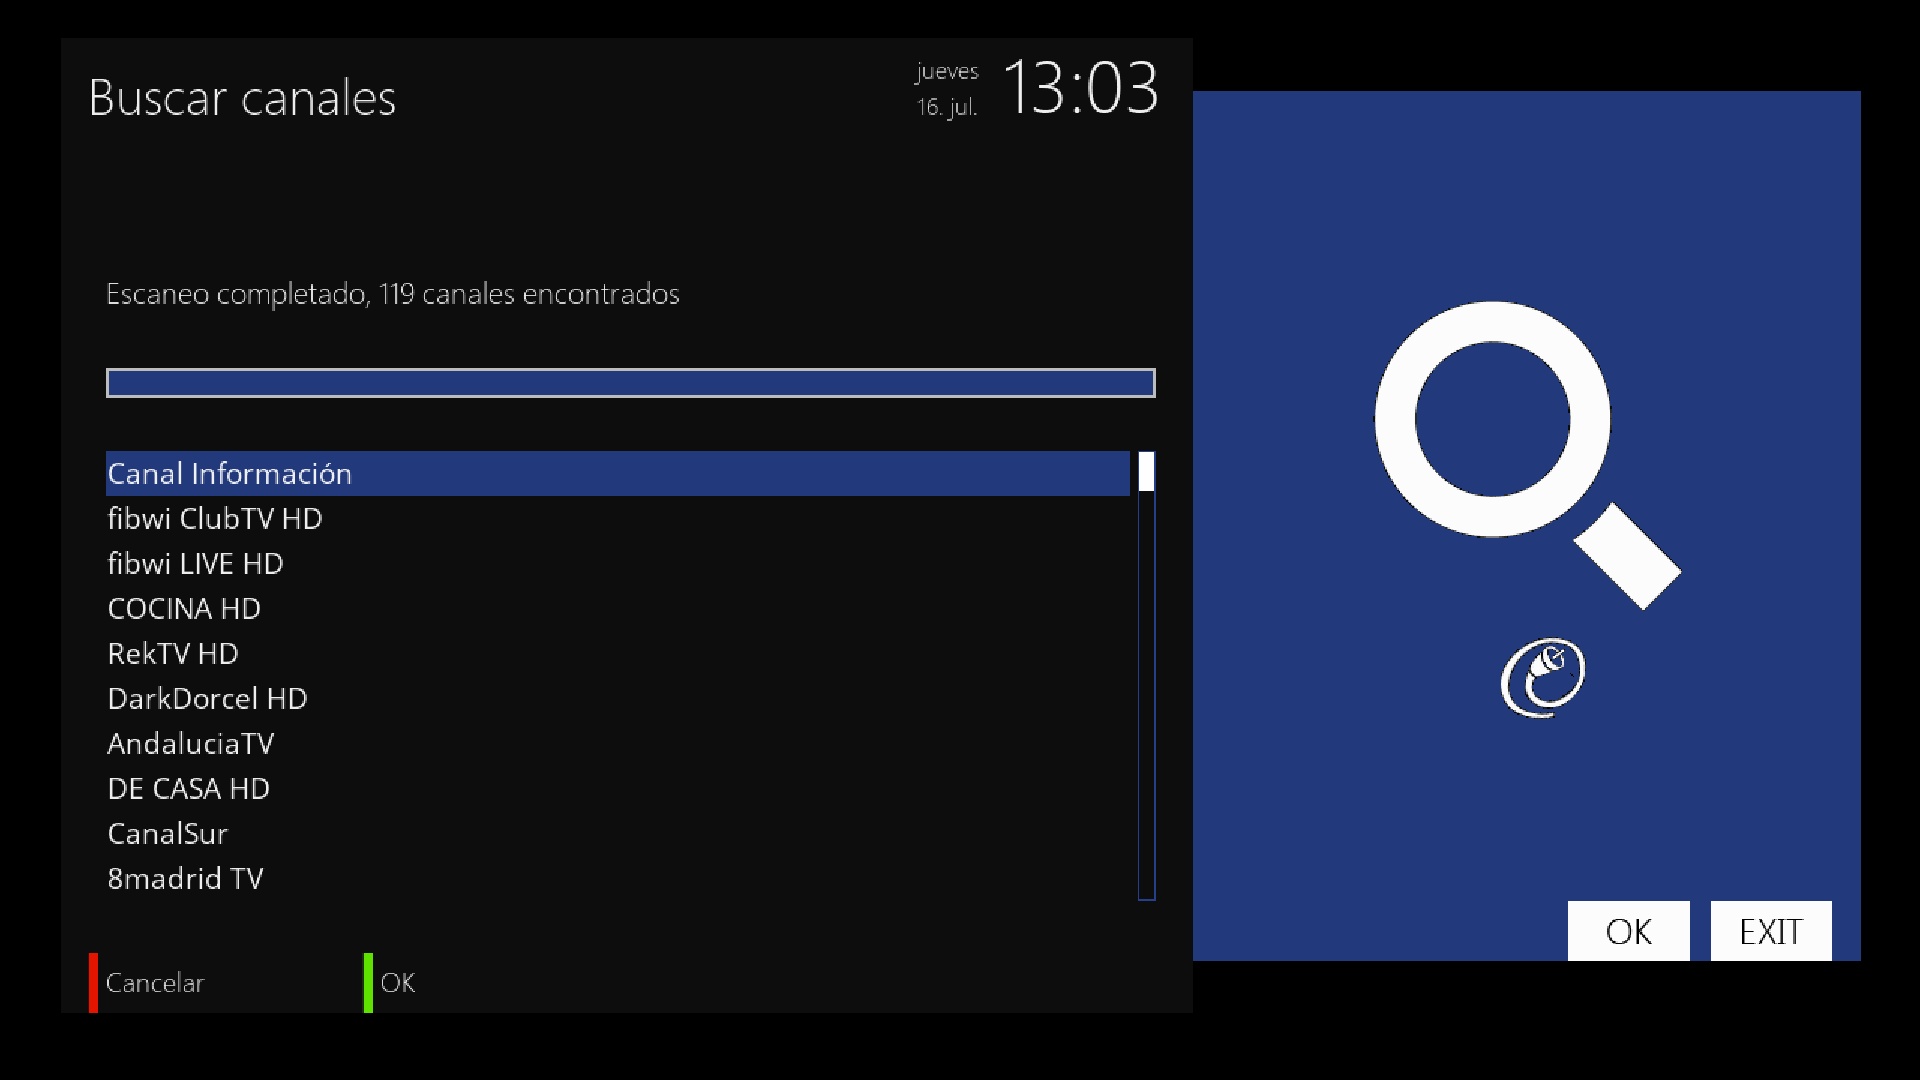Select fibwi ClubTV HD channel

click(618, 518)
